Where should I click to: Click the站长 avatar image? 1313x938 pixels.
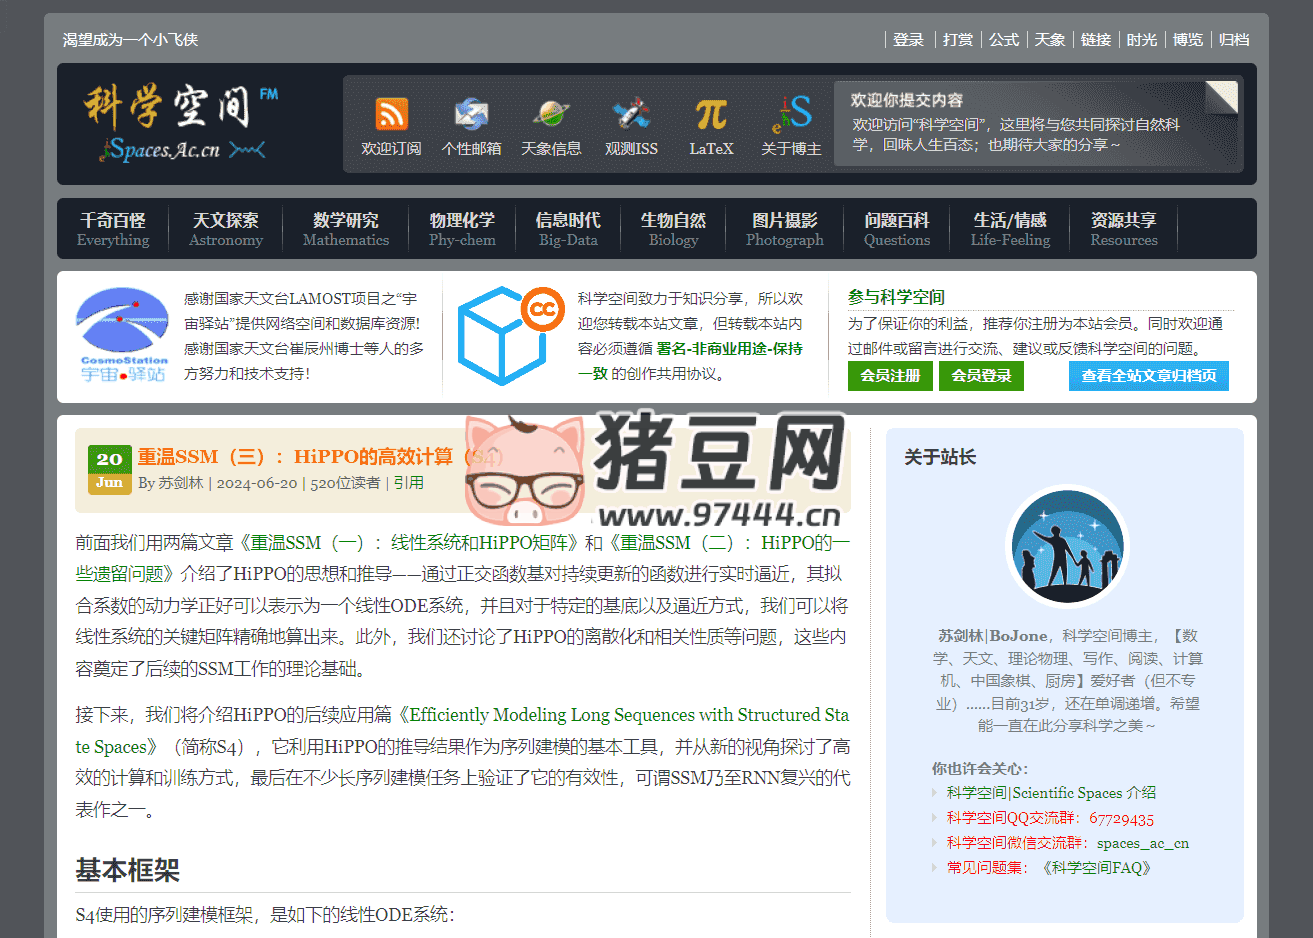click(1068, 547)
